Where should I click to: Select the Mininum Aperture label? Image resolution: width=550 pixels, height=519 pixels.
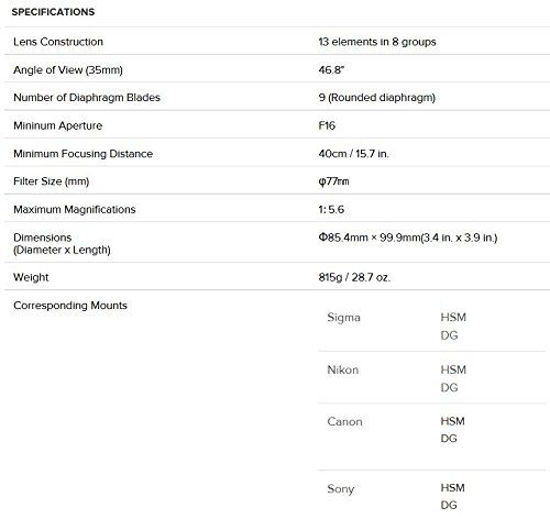pyautogui.click(x=58, y=126)
